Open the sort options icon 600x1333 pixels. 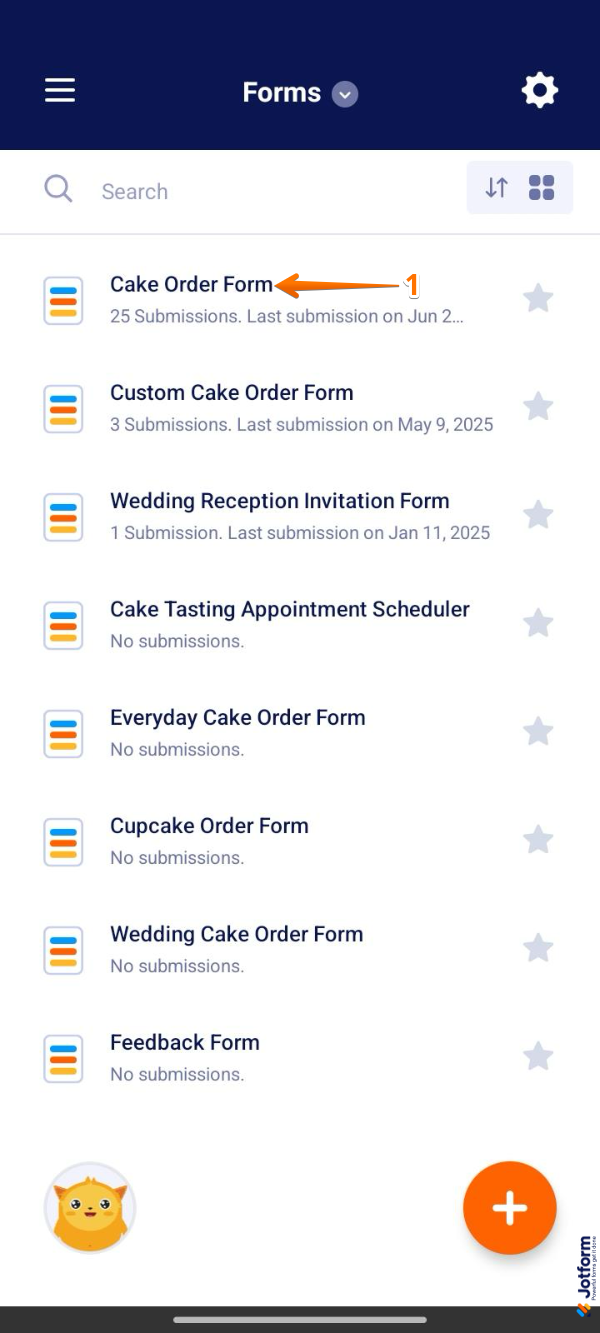[497, 187]
